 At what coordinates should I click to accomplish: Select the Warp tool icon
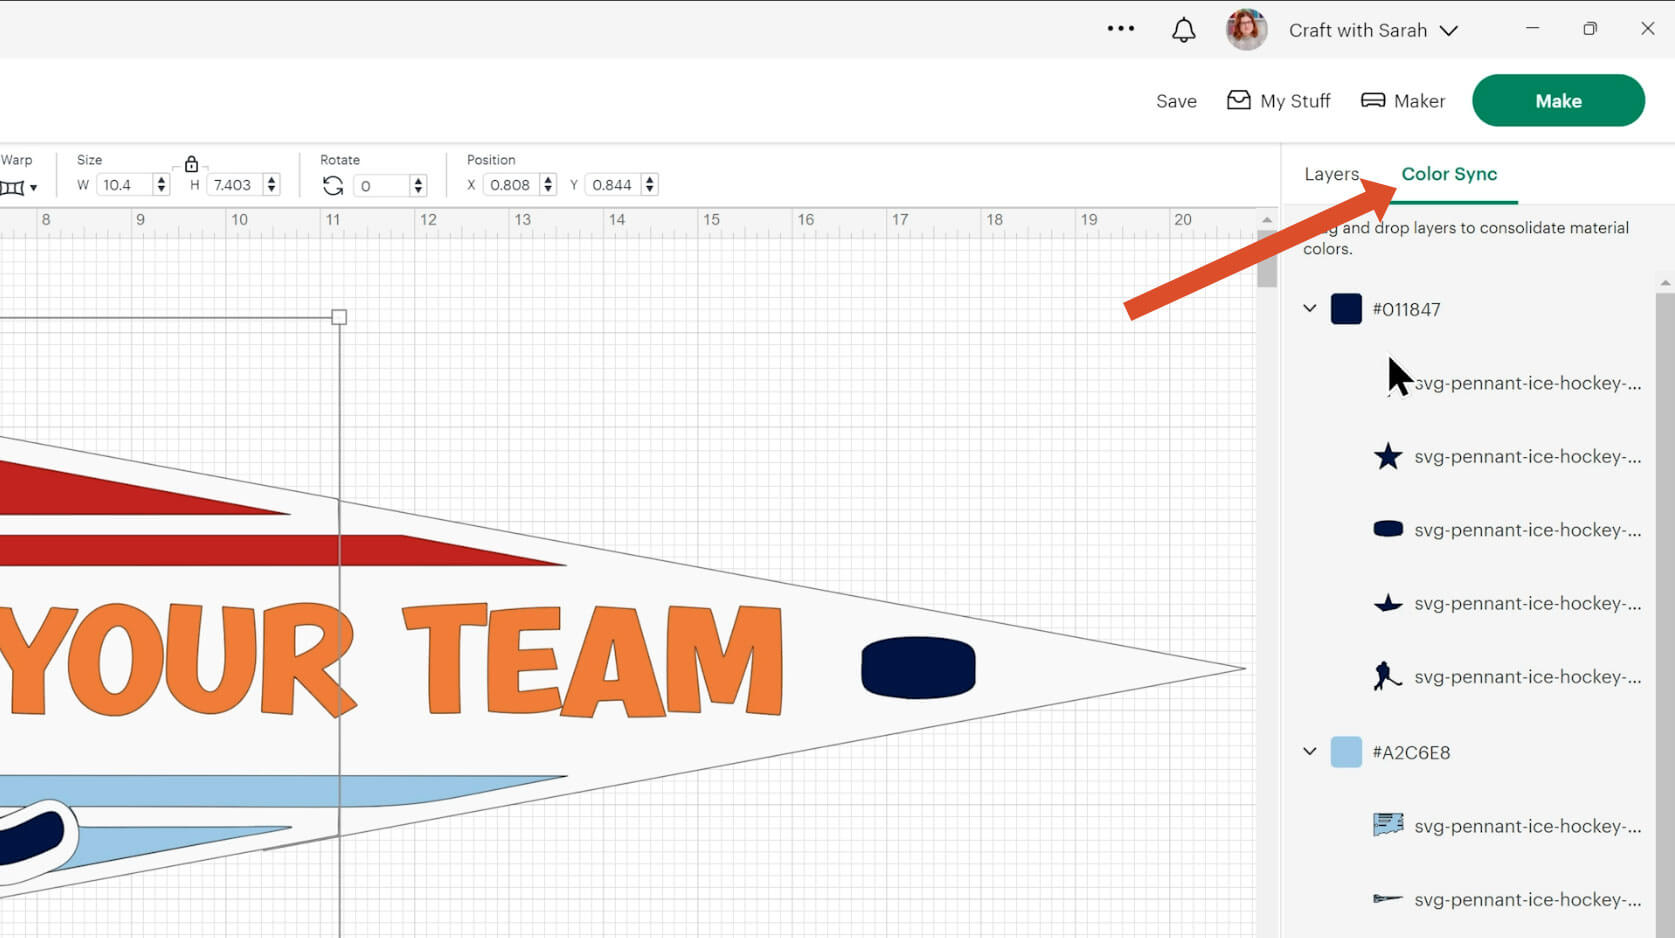pos(13,187)
